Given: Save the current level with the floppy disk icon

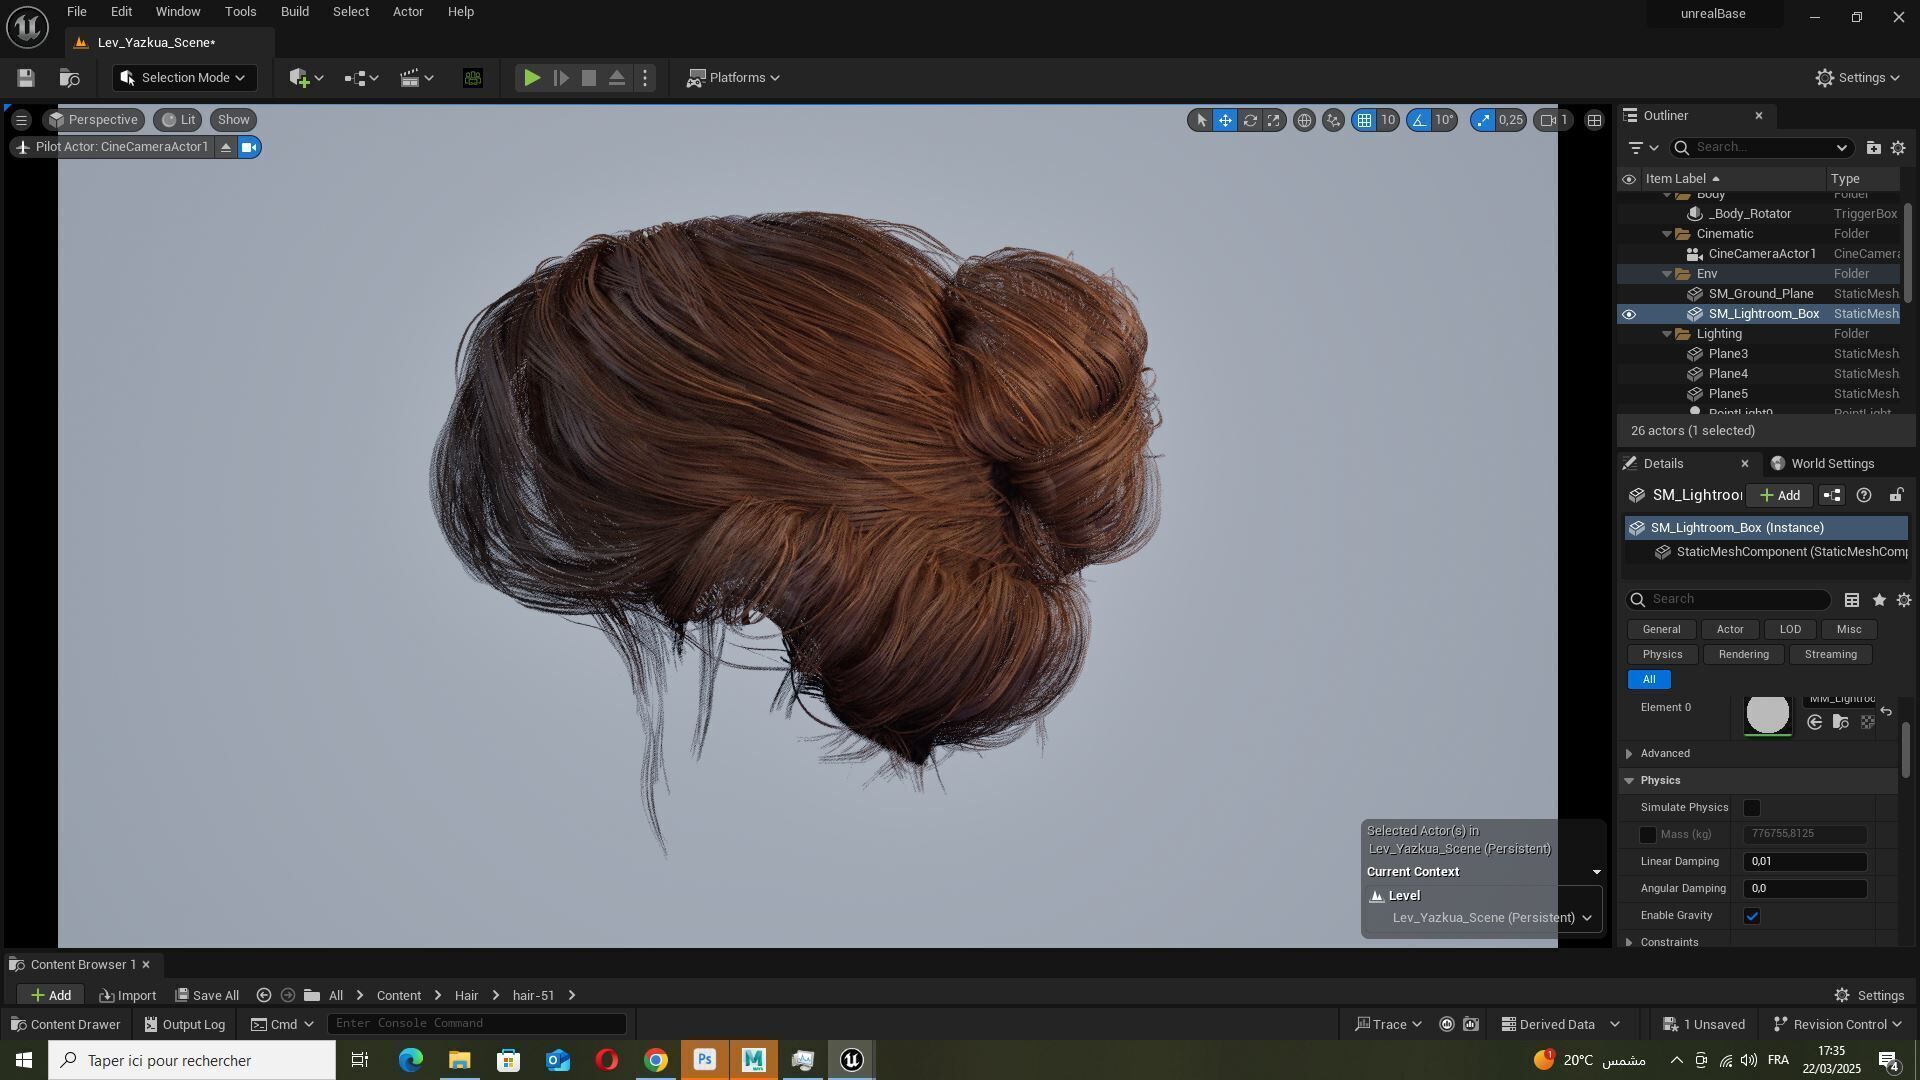Looking at the screenshot, I should coord(26,78).
